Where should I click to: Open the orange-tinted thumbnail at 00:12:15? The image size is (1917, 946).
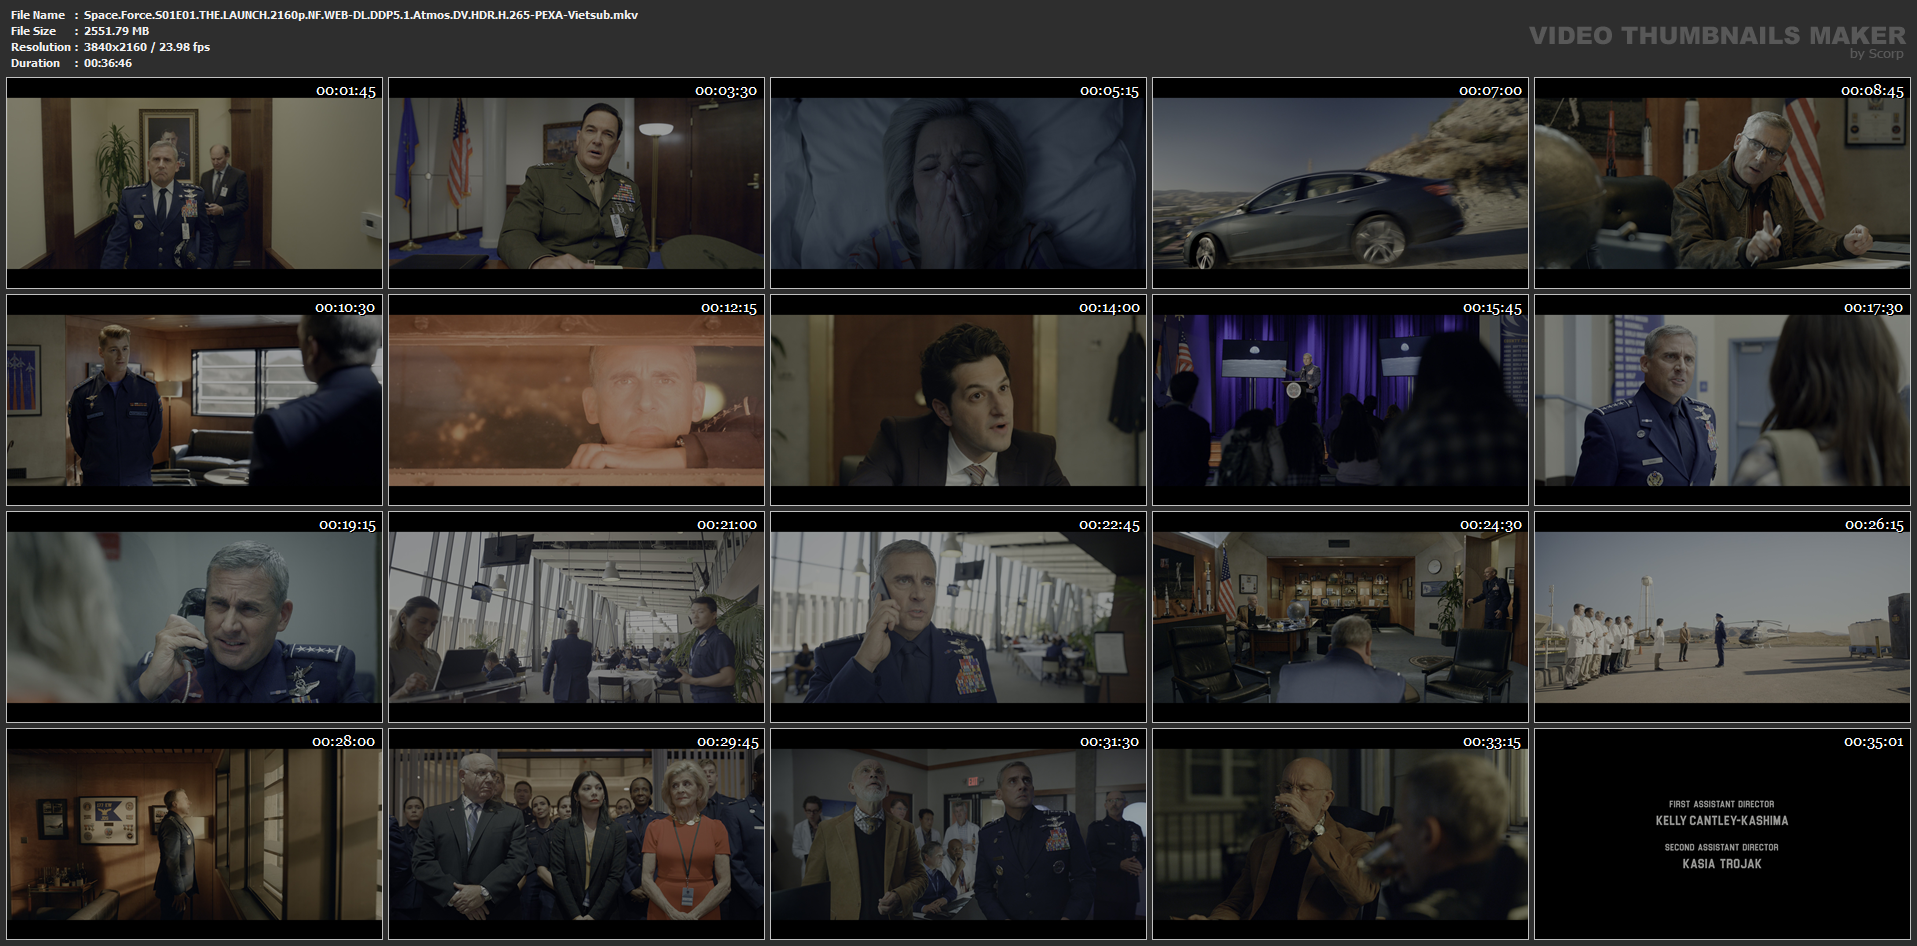point(576,400)
